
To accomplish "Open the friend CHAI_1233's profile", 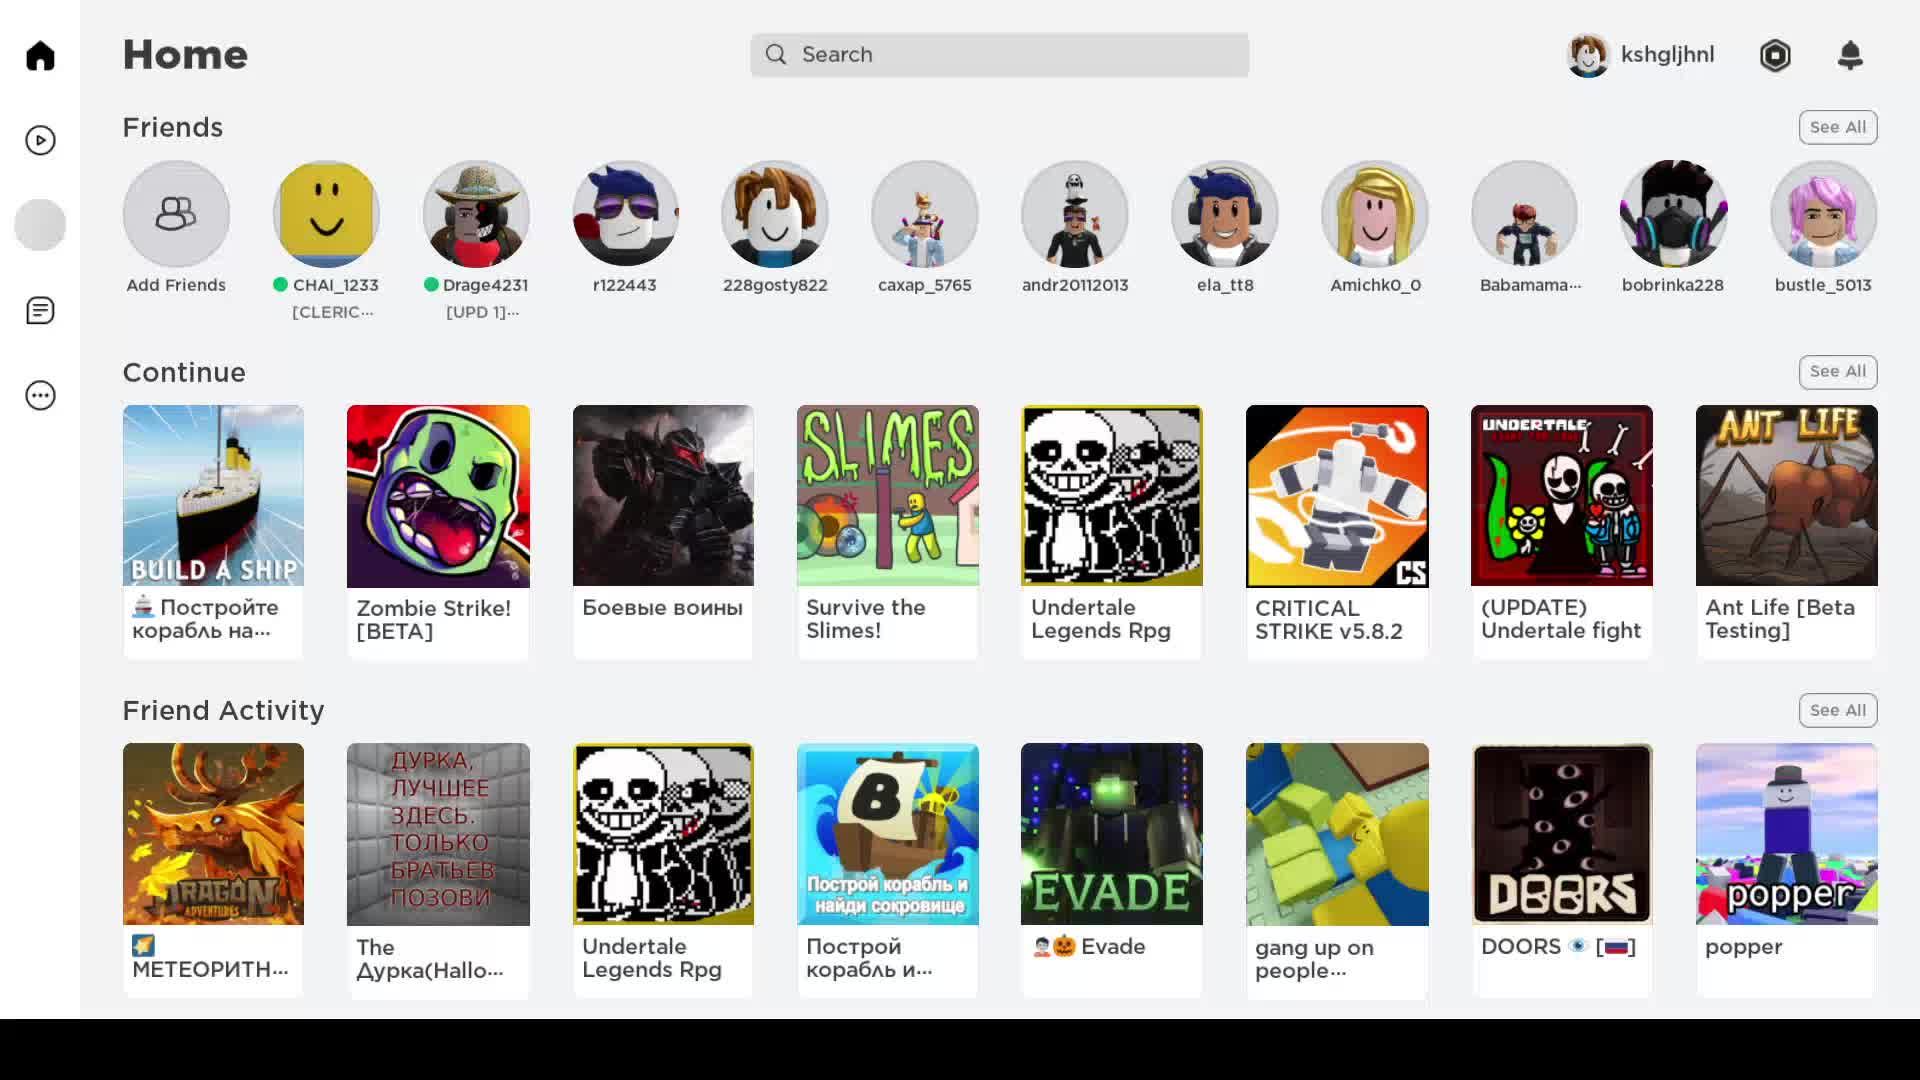I will point(326,214).
